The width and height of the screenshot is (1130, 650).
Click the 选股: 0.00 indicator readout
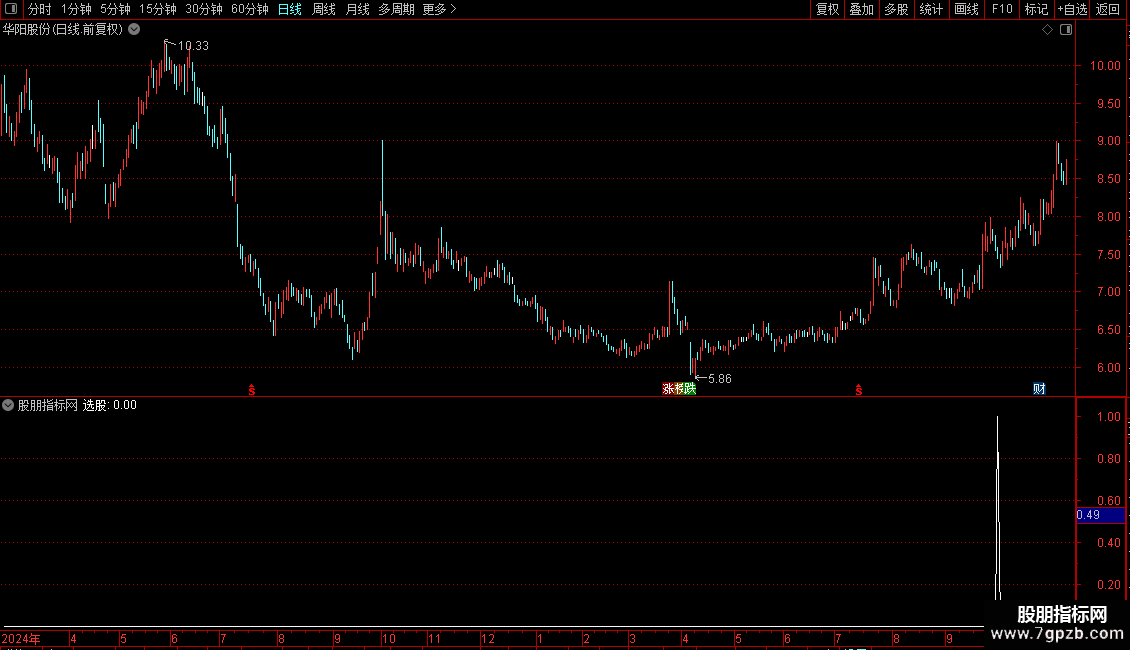[110, 405]
